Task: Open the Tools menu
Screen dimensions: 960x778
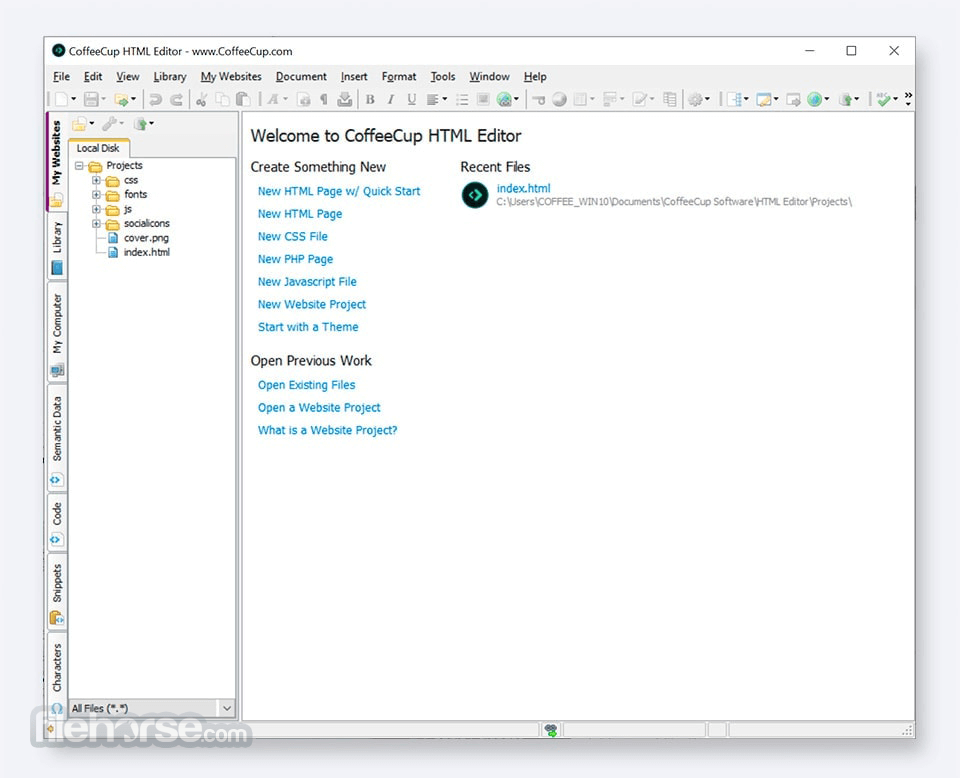Action: coord(443,77)
